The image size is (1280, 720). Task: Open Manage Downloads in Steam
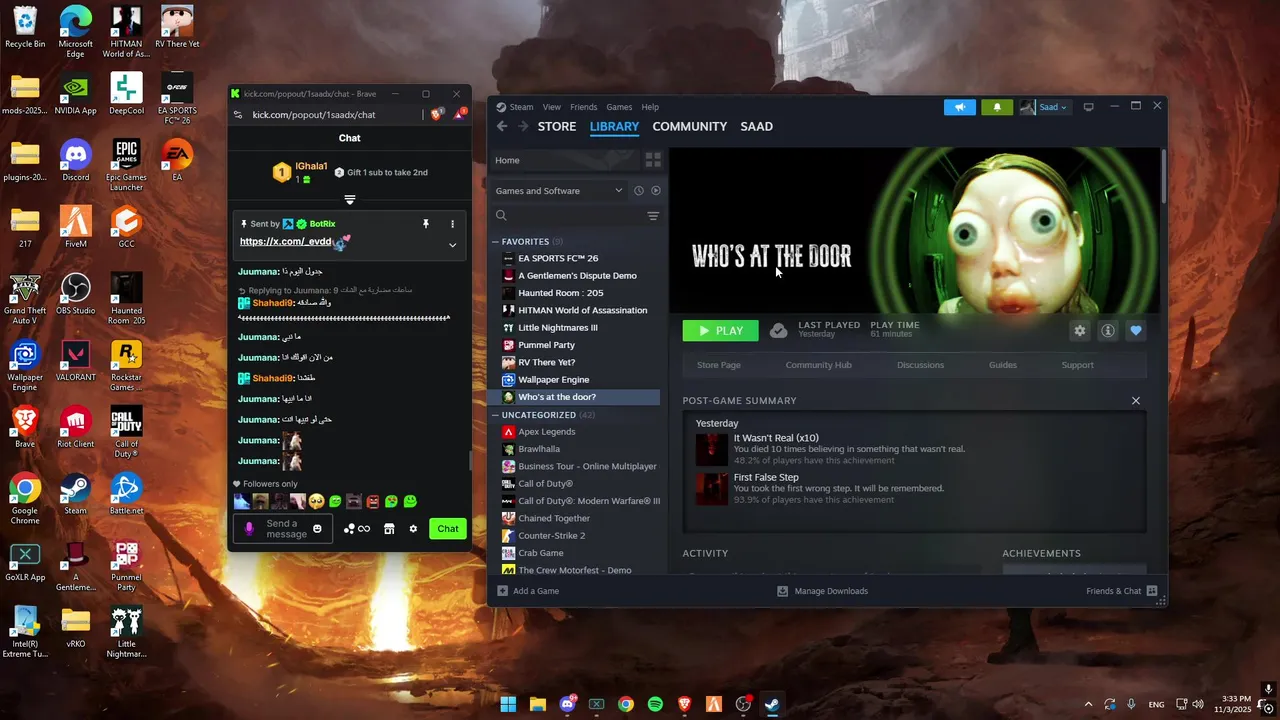tap(822, 591)
